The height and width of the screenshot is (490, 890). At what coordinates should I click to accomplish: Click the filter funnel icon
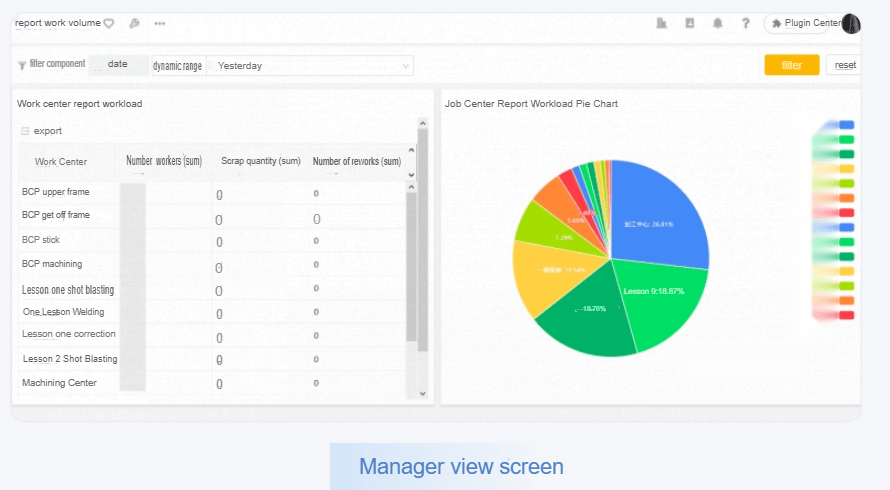tap(22, 65)
